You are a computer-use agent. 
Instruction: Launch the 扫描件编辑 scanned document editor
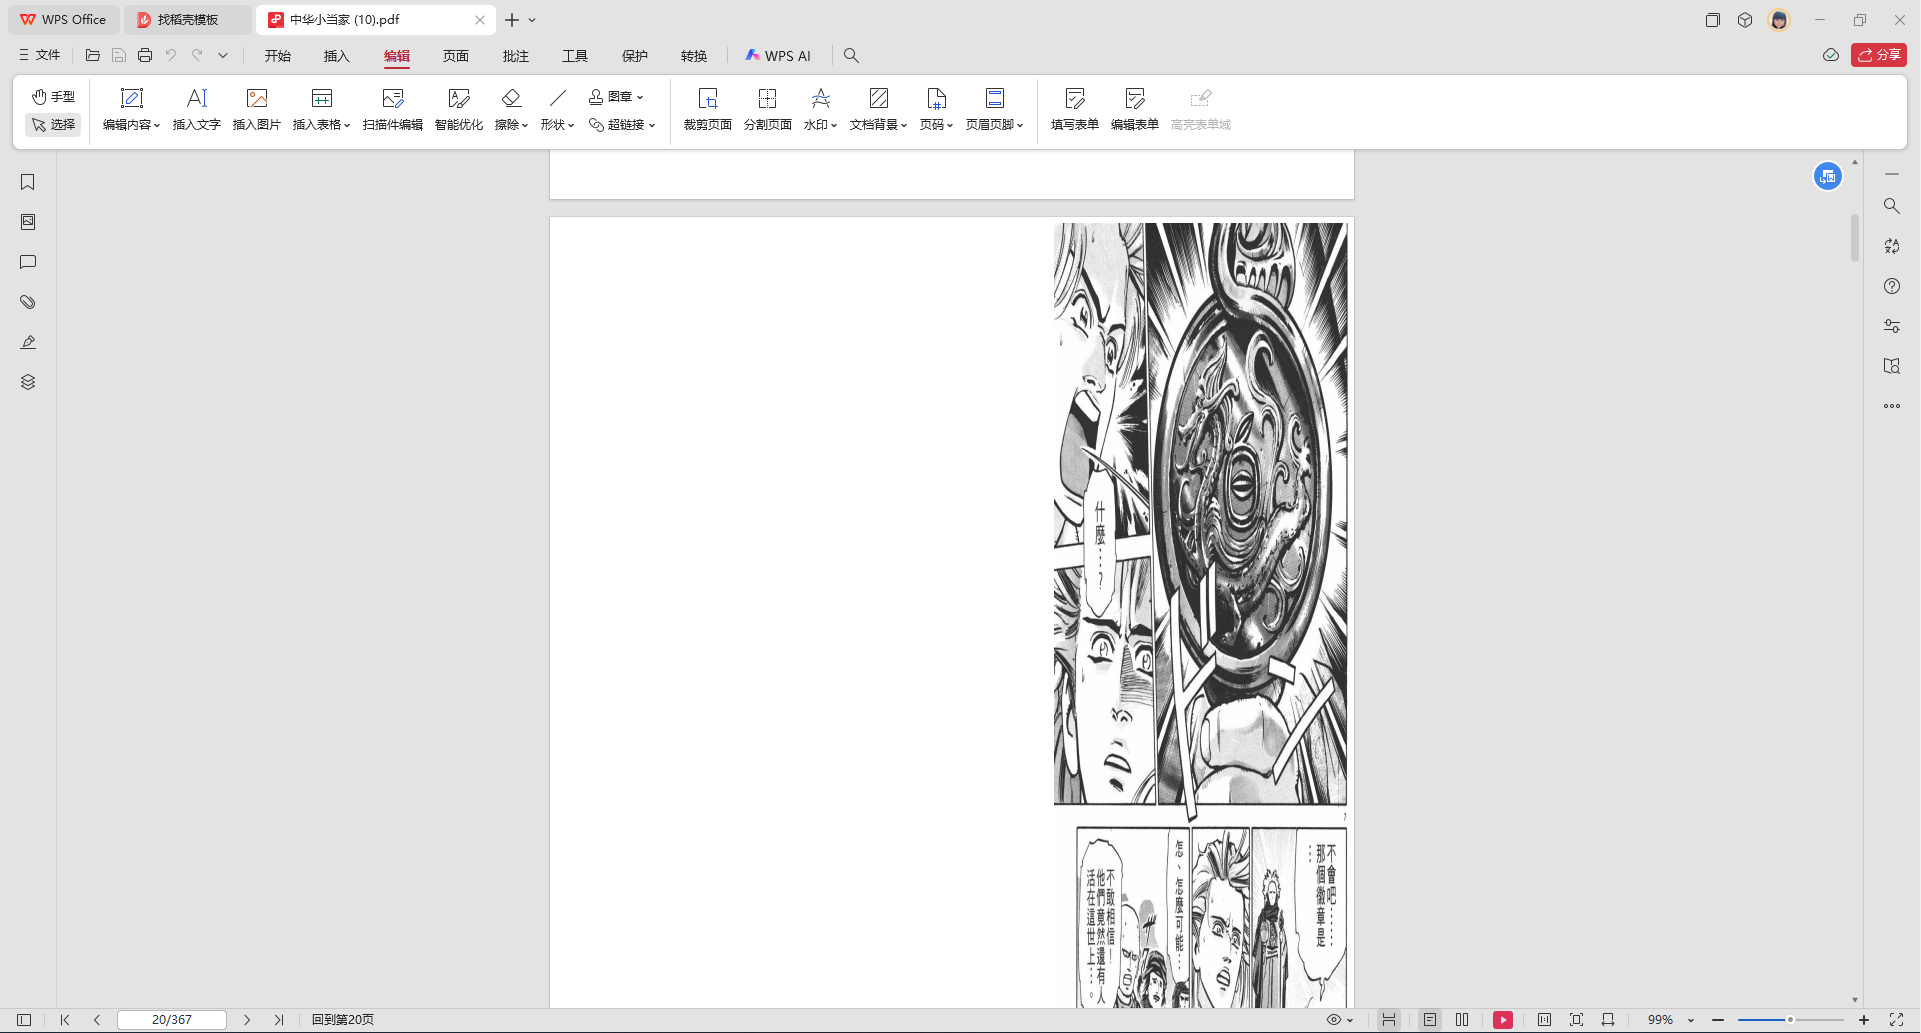coord(393,109)
